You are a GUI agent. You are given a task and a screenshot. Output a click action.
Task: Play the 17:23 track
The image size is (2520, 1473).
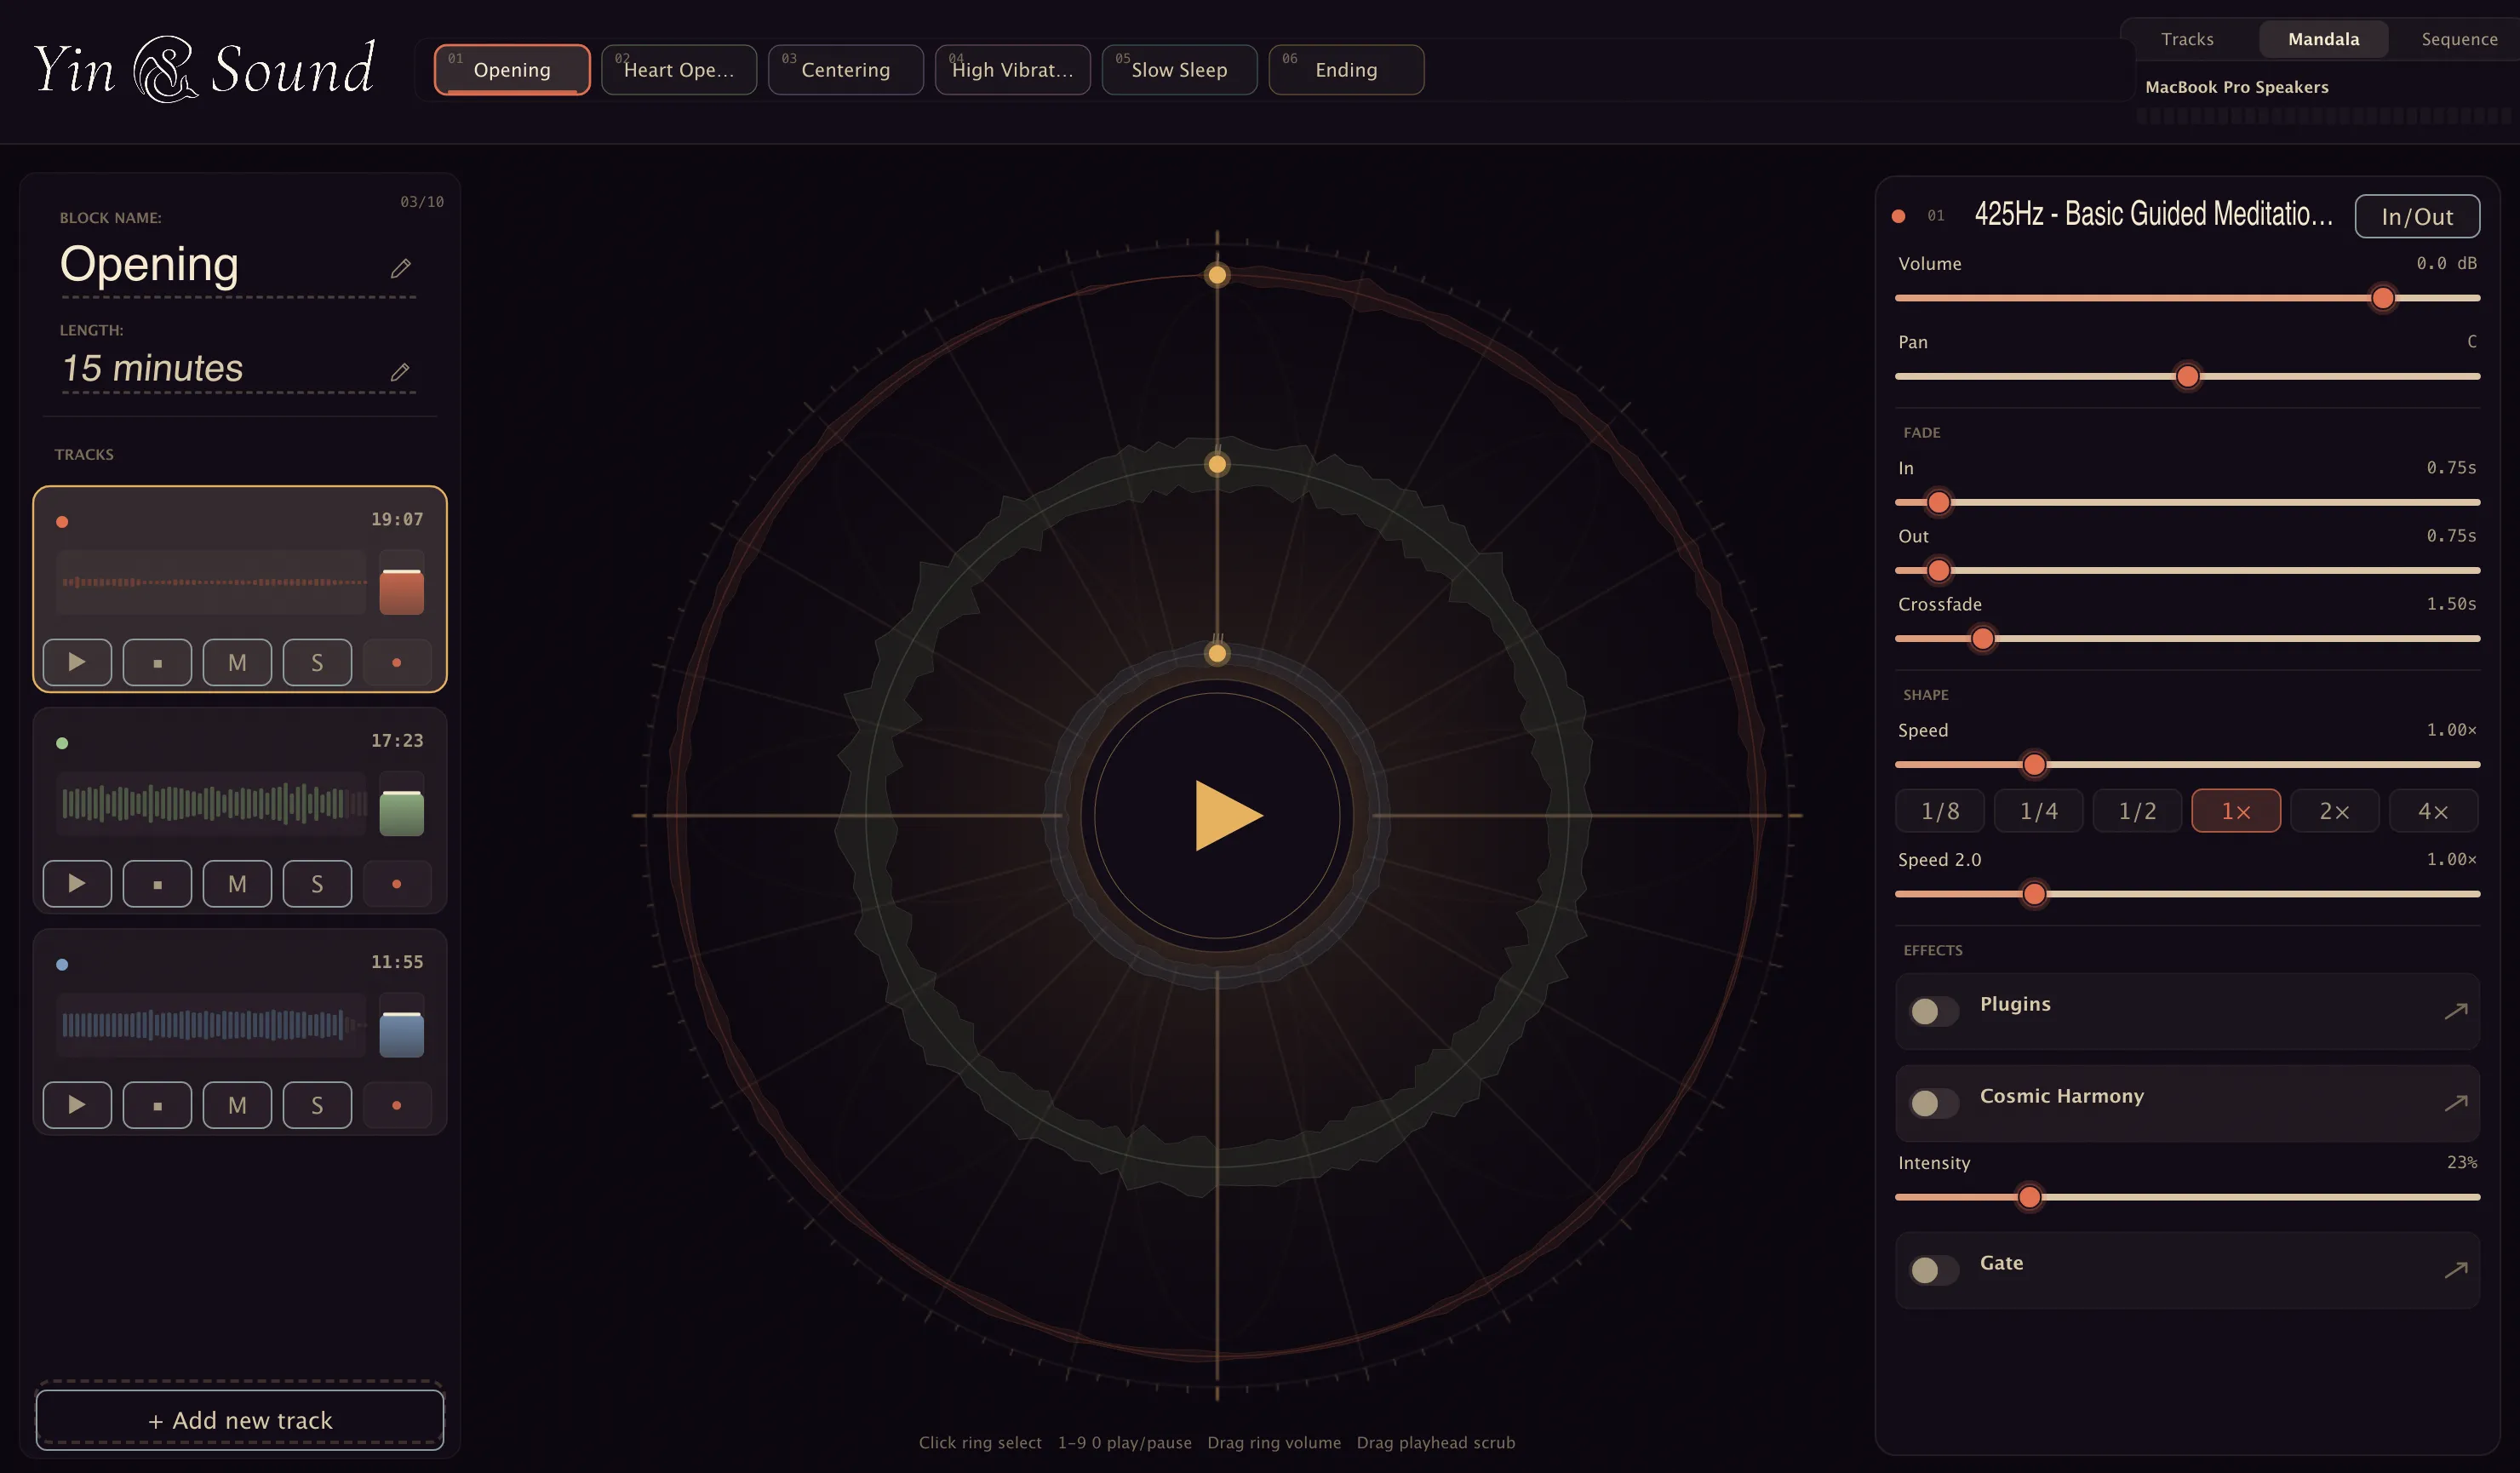tap(77, 883)
